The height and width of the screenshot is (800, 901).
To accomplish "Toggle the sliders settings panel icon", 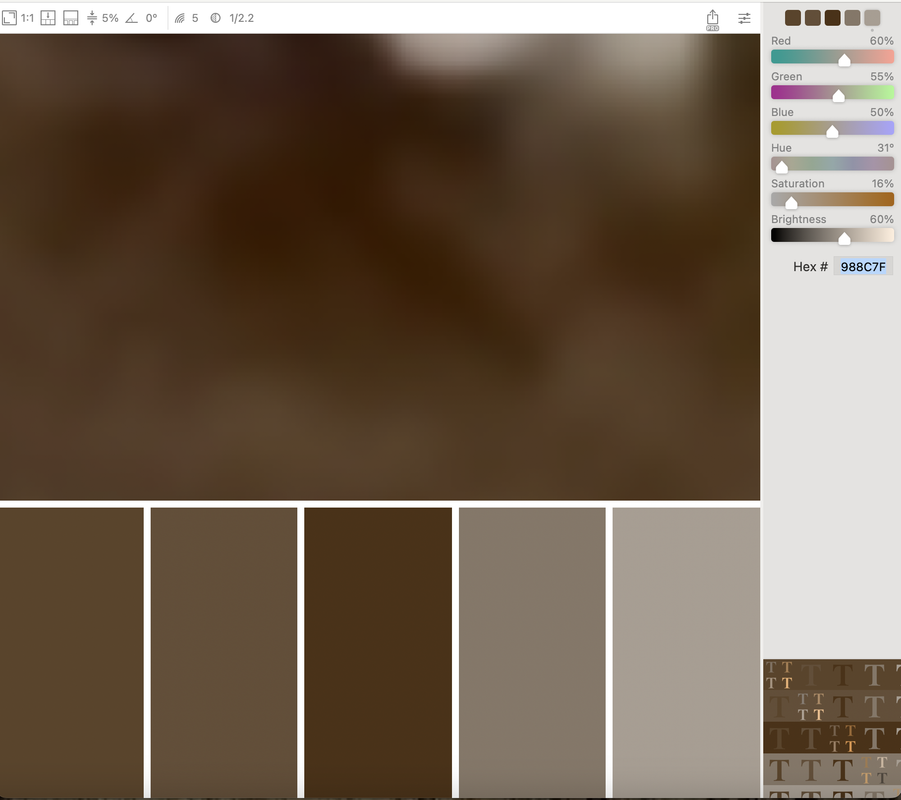I will [x=744, y=18].
